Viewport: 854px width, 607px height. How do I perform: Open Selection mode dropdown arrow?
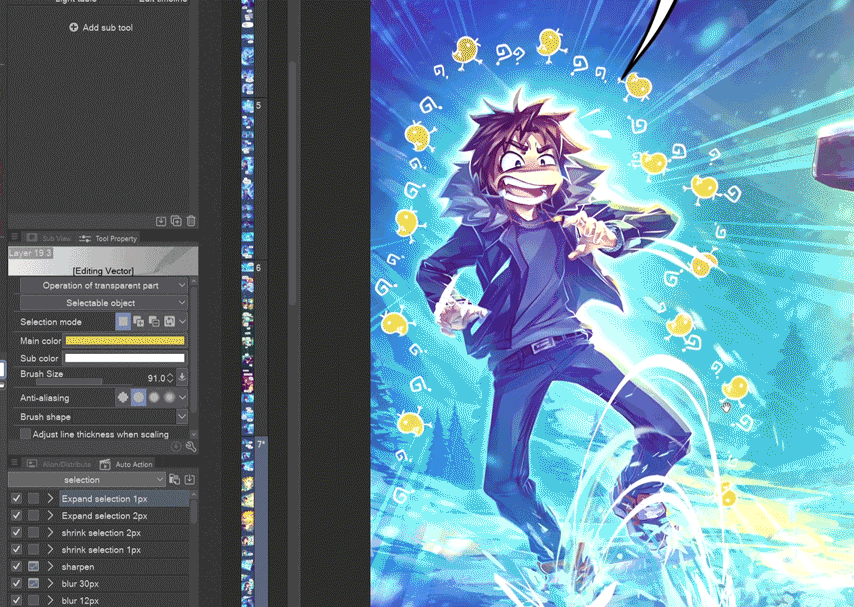[x=182, y=322]
